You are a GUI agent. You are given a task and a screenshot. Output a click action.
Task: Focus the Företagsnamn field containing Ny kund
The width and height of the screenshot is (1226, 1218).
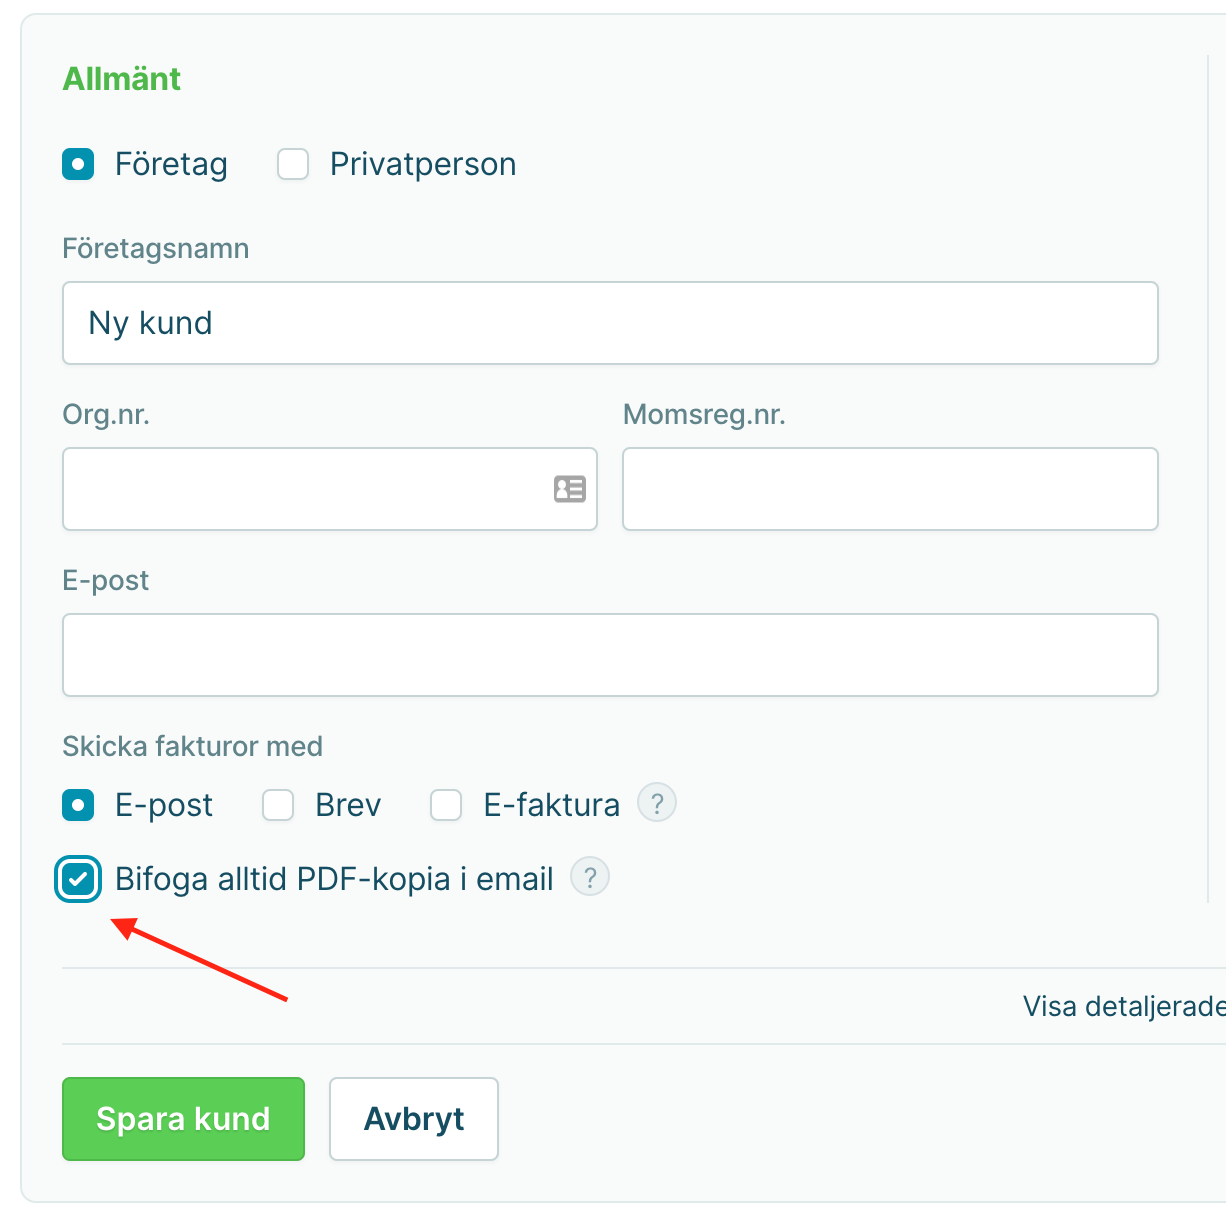coord(610,323)
